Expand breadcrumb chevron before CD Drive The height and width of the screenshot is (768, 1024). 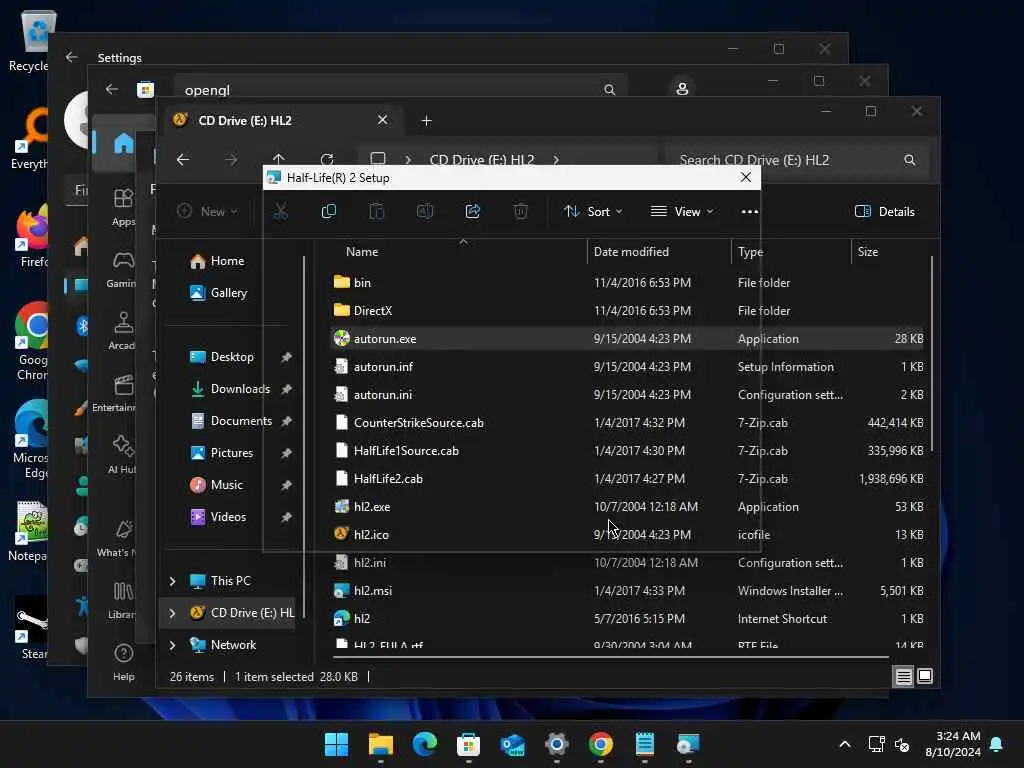coord(408,160)
